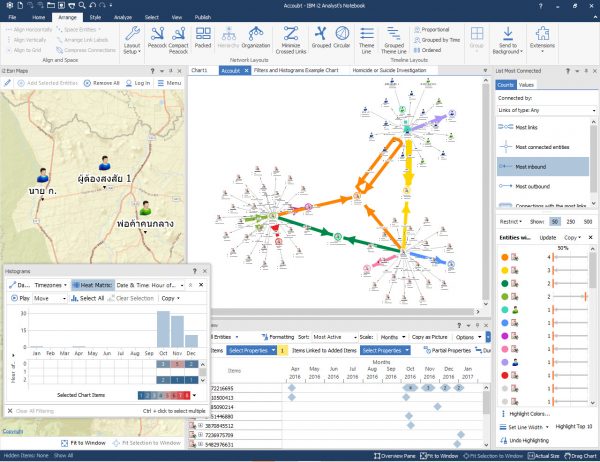Click the pencil icon in Esri Maps
Viewport: 600px width, 462px height.
tap(7, 83)
